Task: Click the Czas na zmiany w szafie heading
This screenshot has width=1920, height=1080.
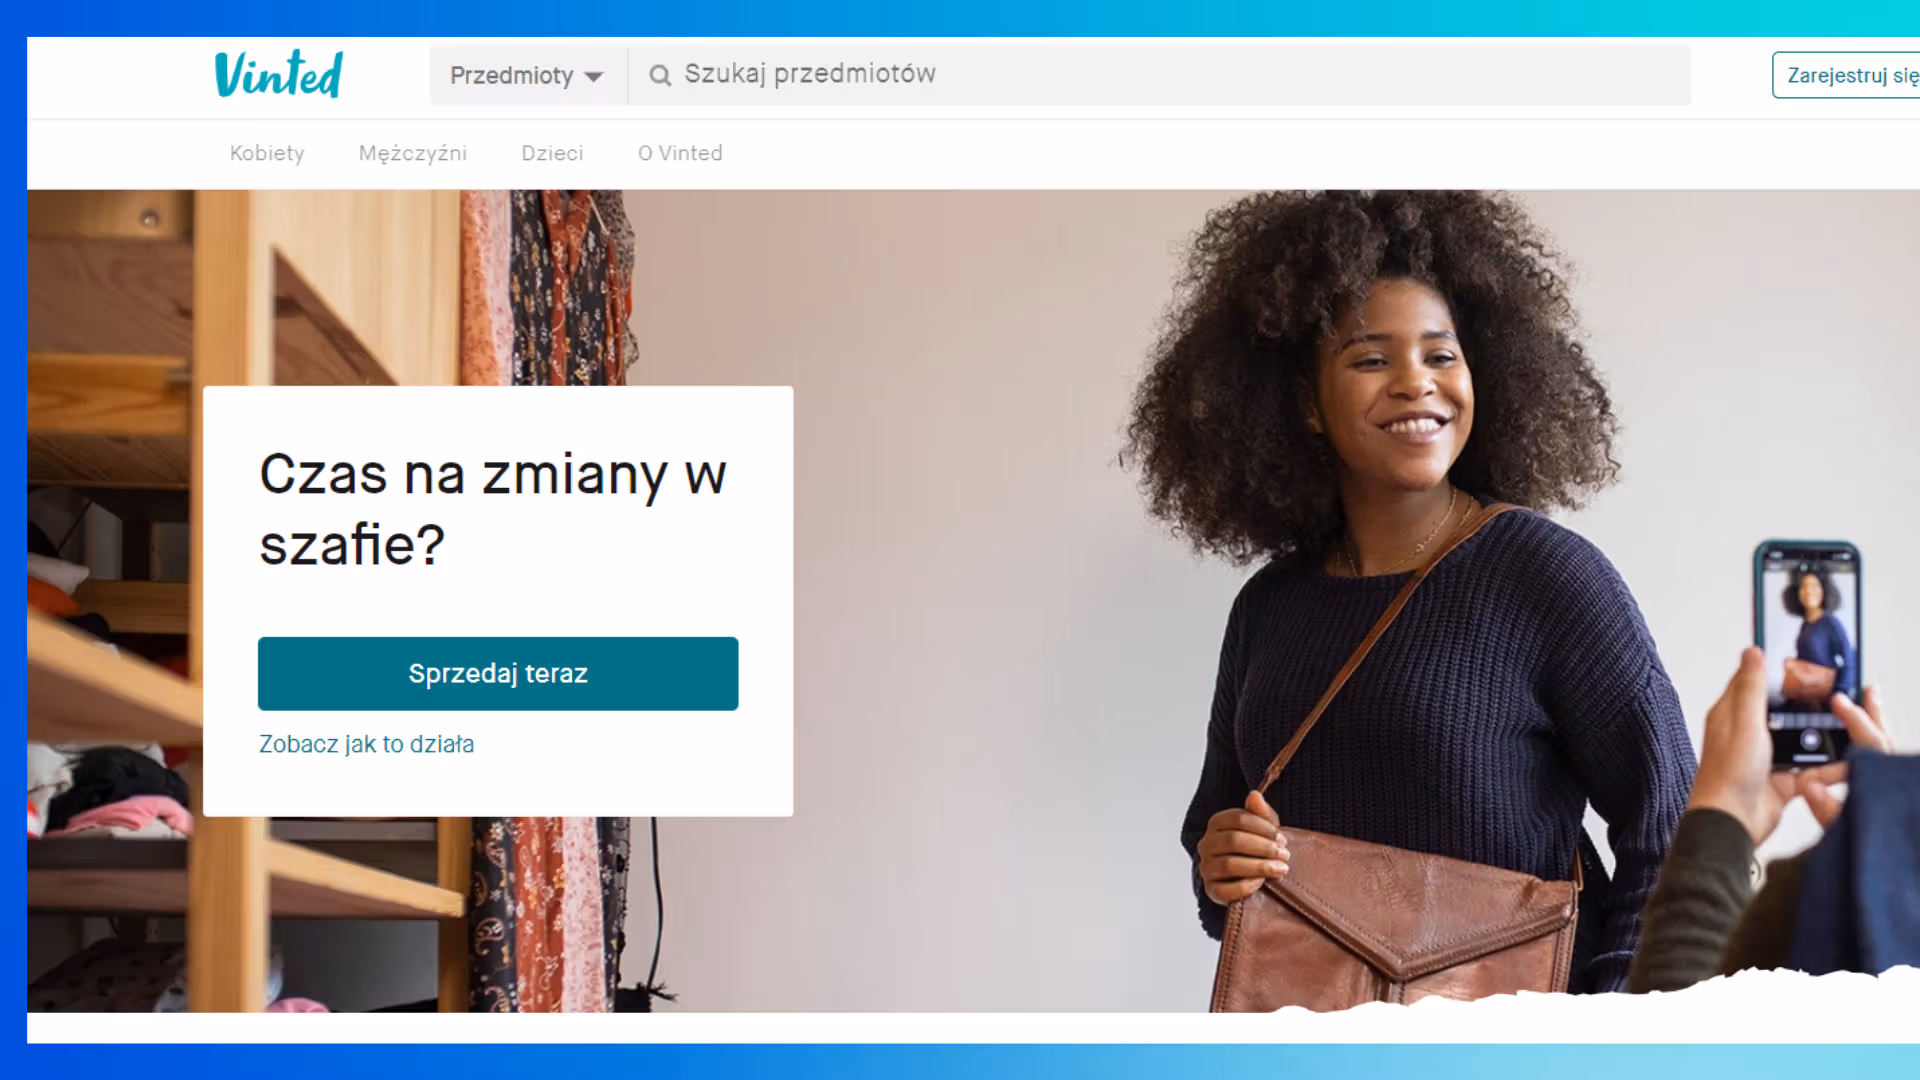Action: point(493,509)
